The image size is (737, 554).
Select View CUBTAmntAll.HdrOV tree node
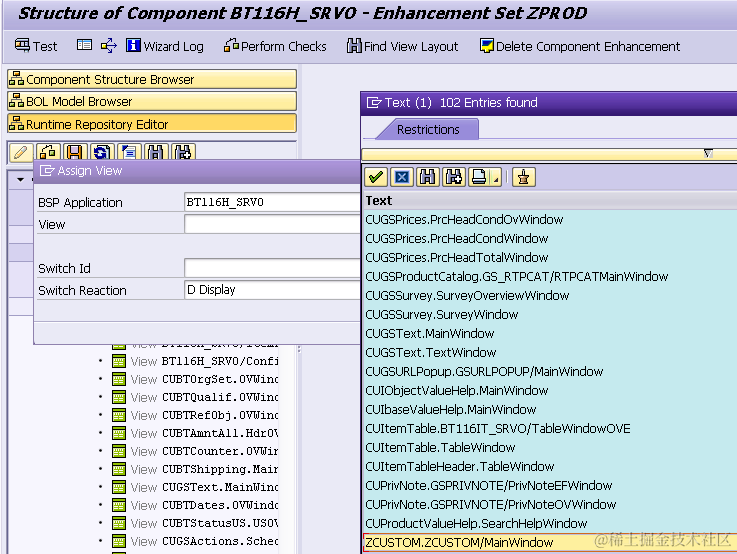click(195, 433)
